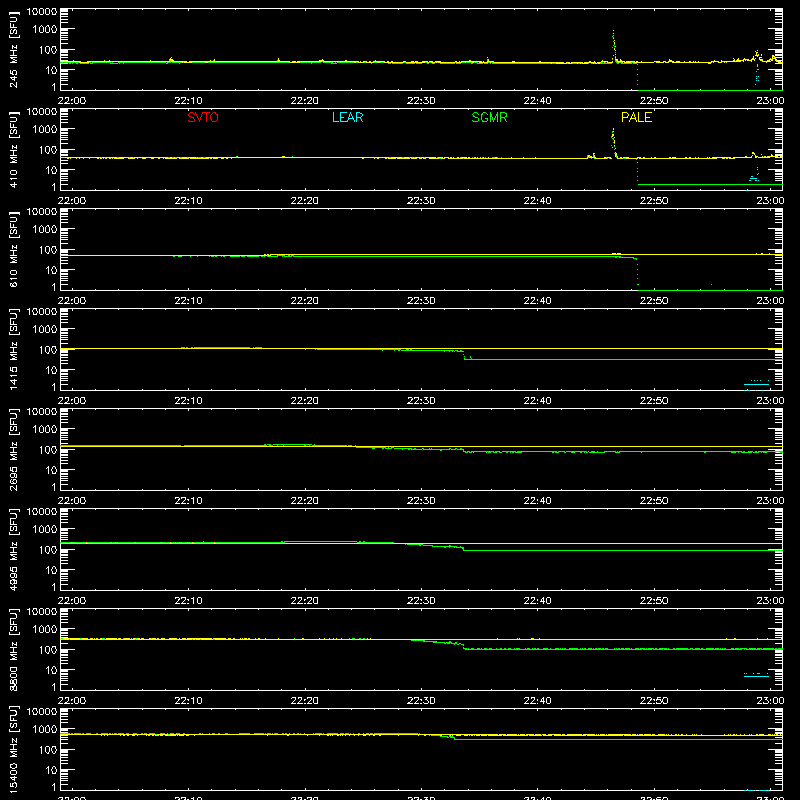Screen dimensions: 800x800
Task: Click 22:20 tick under 4995 MHz panel
Action: point(305,601)
